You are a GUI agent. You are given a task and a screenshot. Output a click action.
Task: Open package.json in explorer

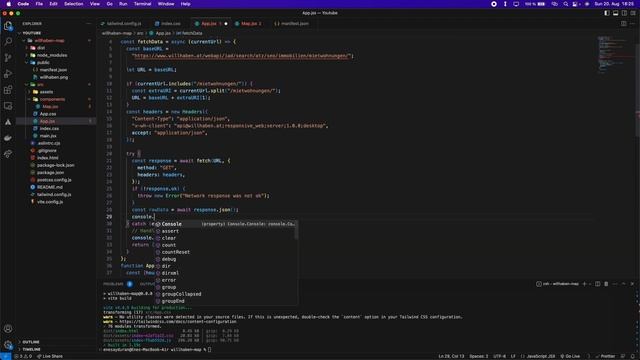click(x=50, y=173)
